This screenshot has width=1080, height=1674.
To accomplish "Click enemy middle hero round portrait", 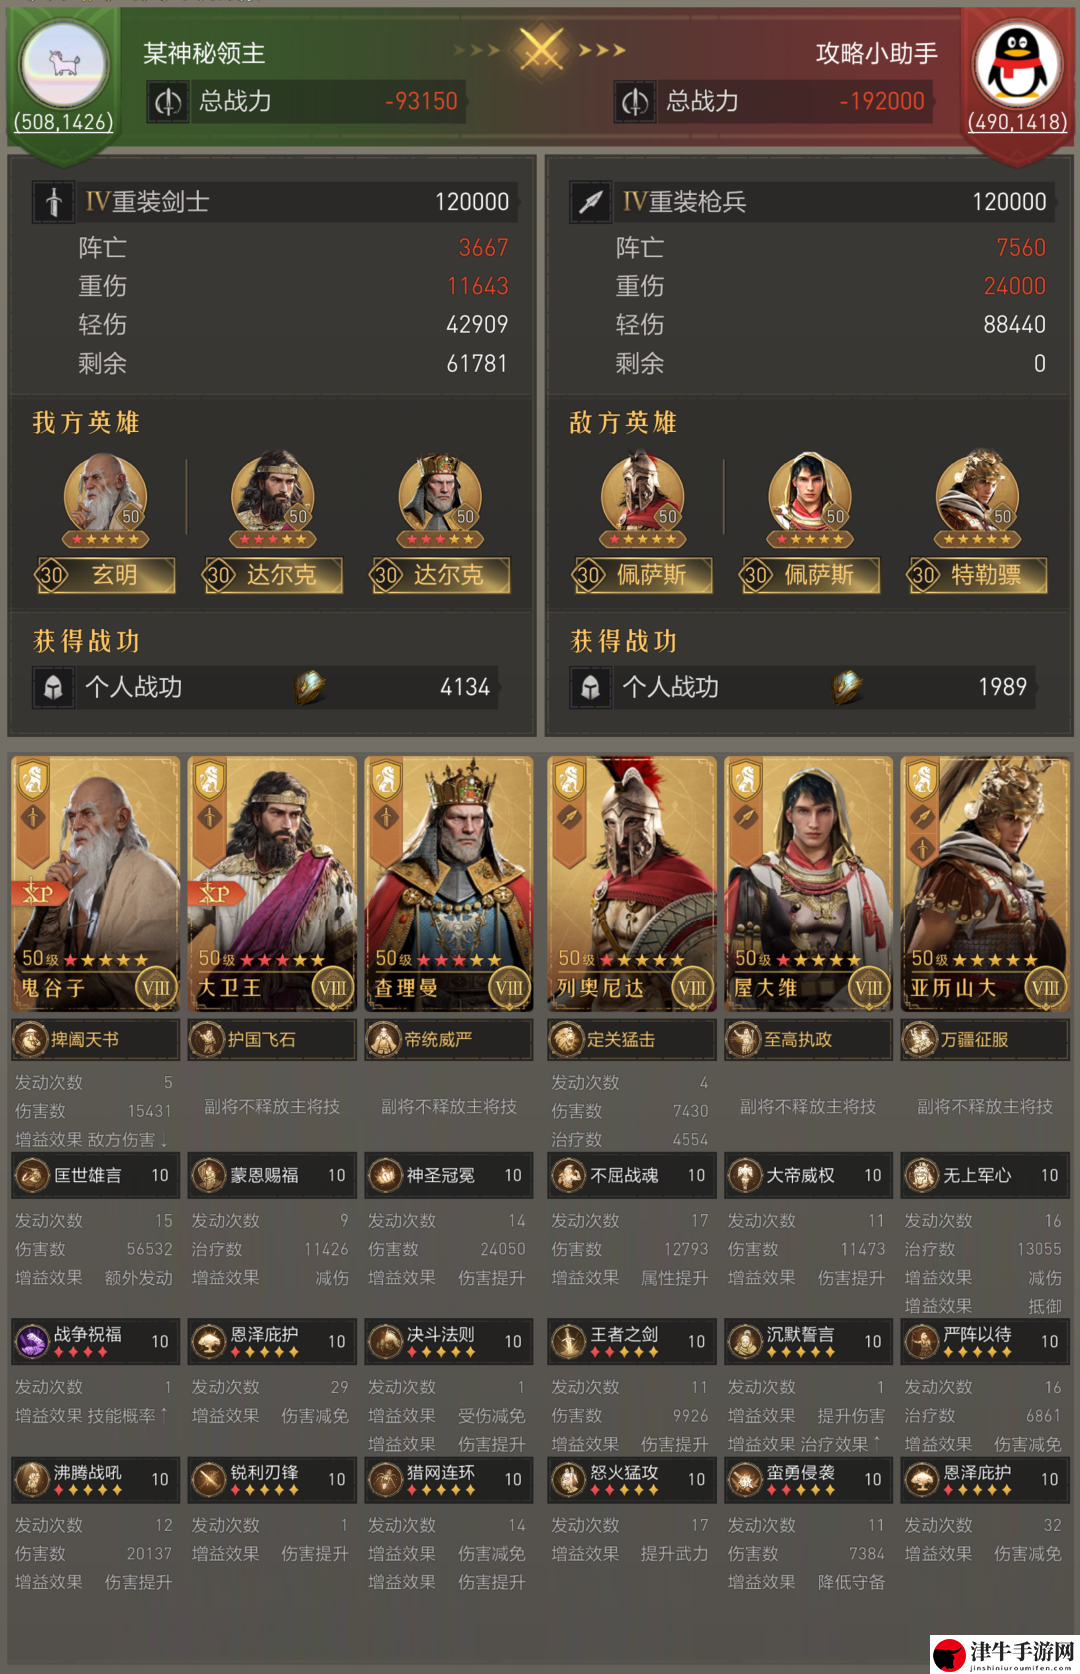I will [810, 494].
